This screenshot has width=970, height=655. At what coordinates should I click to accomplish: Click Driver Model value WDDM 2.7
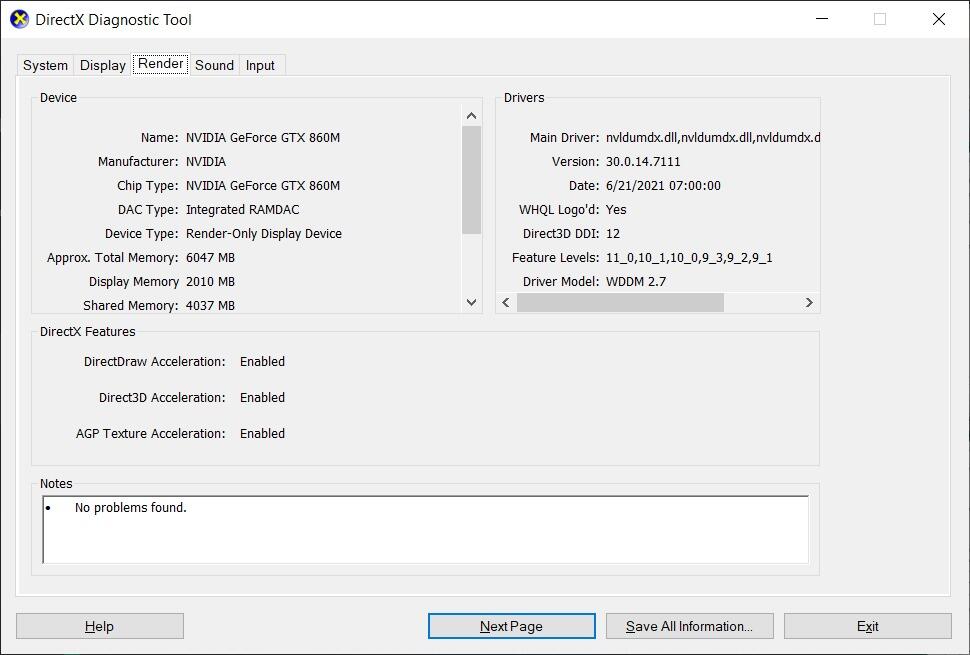[x=636, y=281]
